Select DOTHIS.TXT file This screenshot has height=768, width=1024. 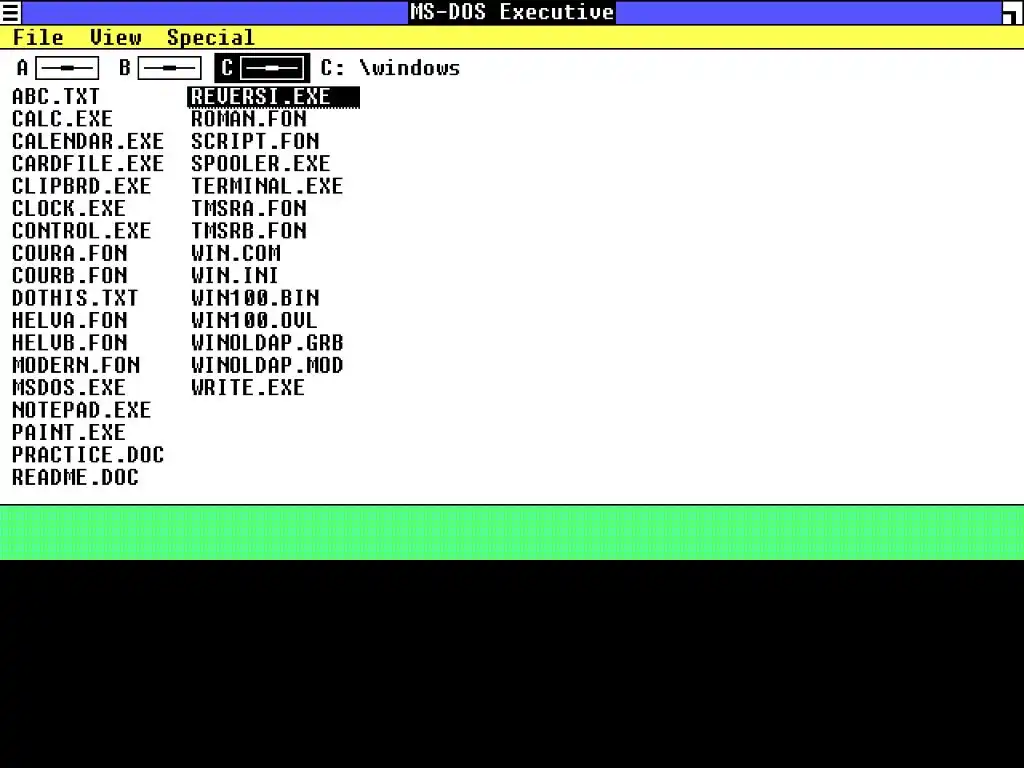click(x=75, y=298)
